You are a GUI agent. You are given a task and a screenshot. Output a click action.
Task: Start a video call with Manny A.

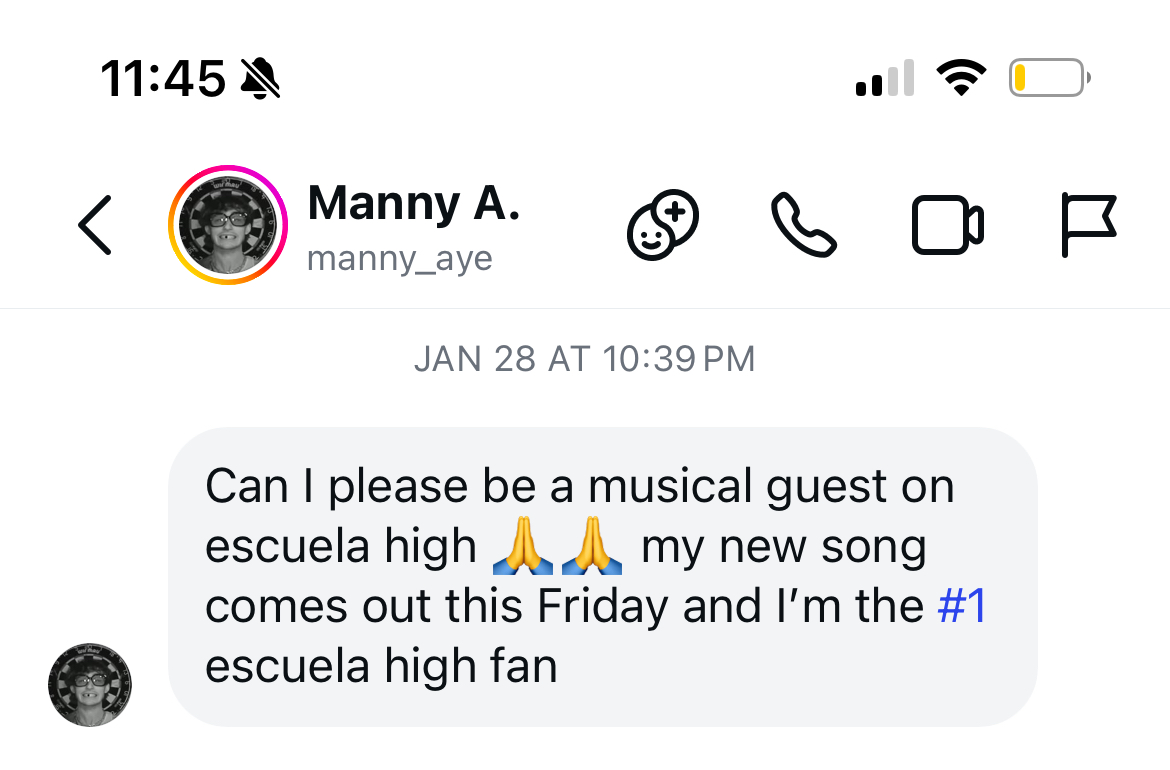(x=947, y=225)
